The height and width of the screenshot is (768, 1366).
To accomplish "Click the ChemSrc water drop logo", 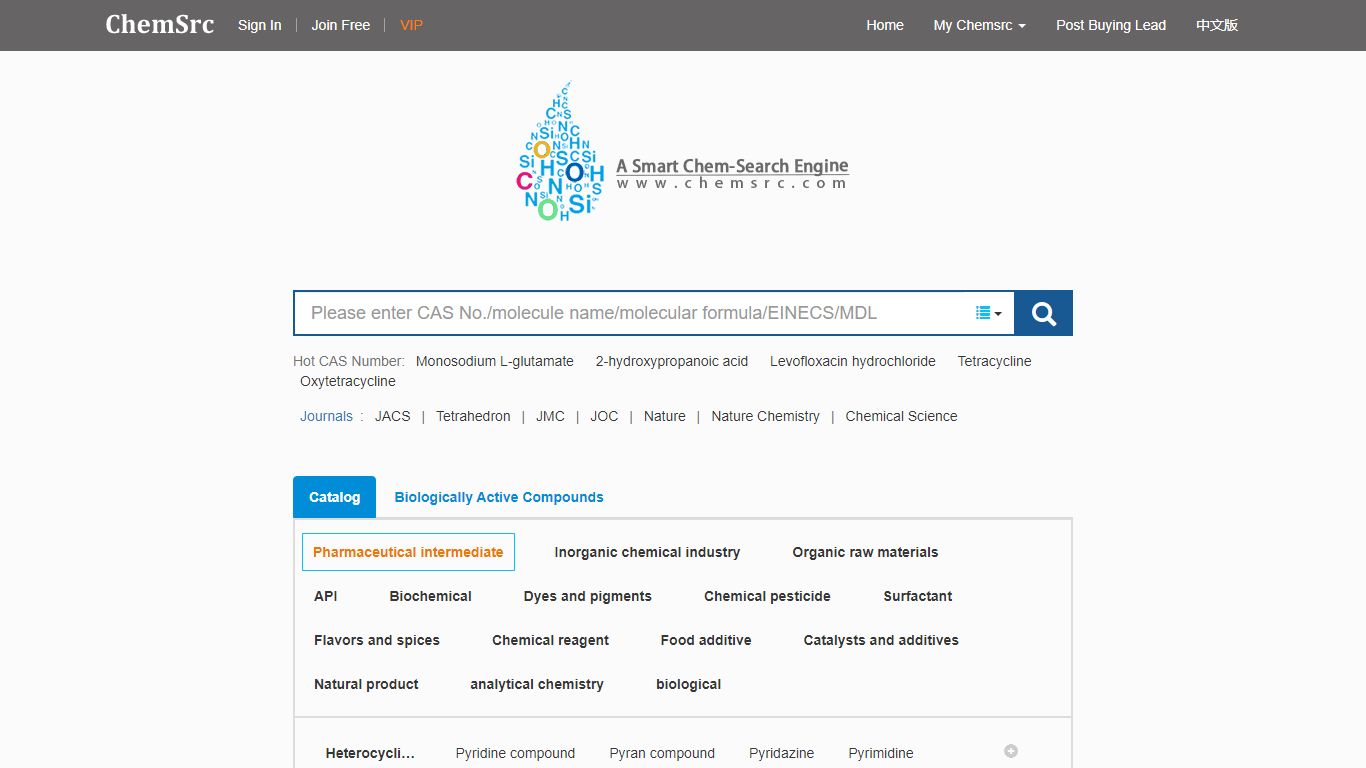I will pos(561,152).
